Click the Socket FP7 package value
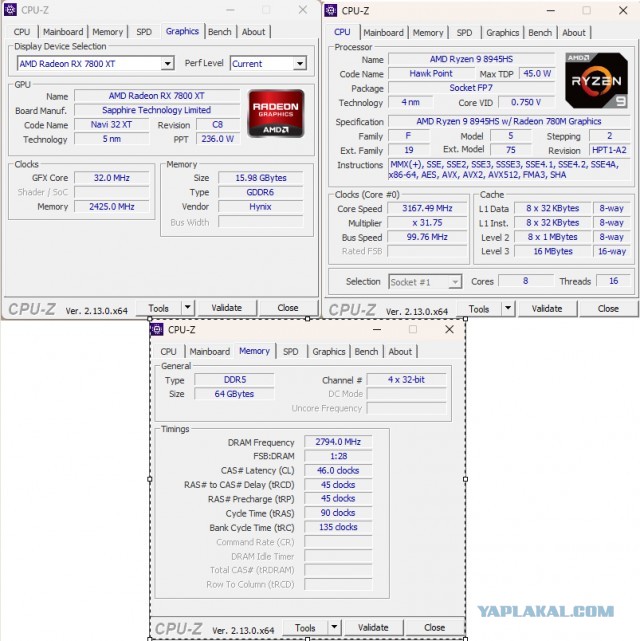 [x=471, y=87]
